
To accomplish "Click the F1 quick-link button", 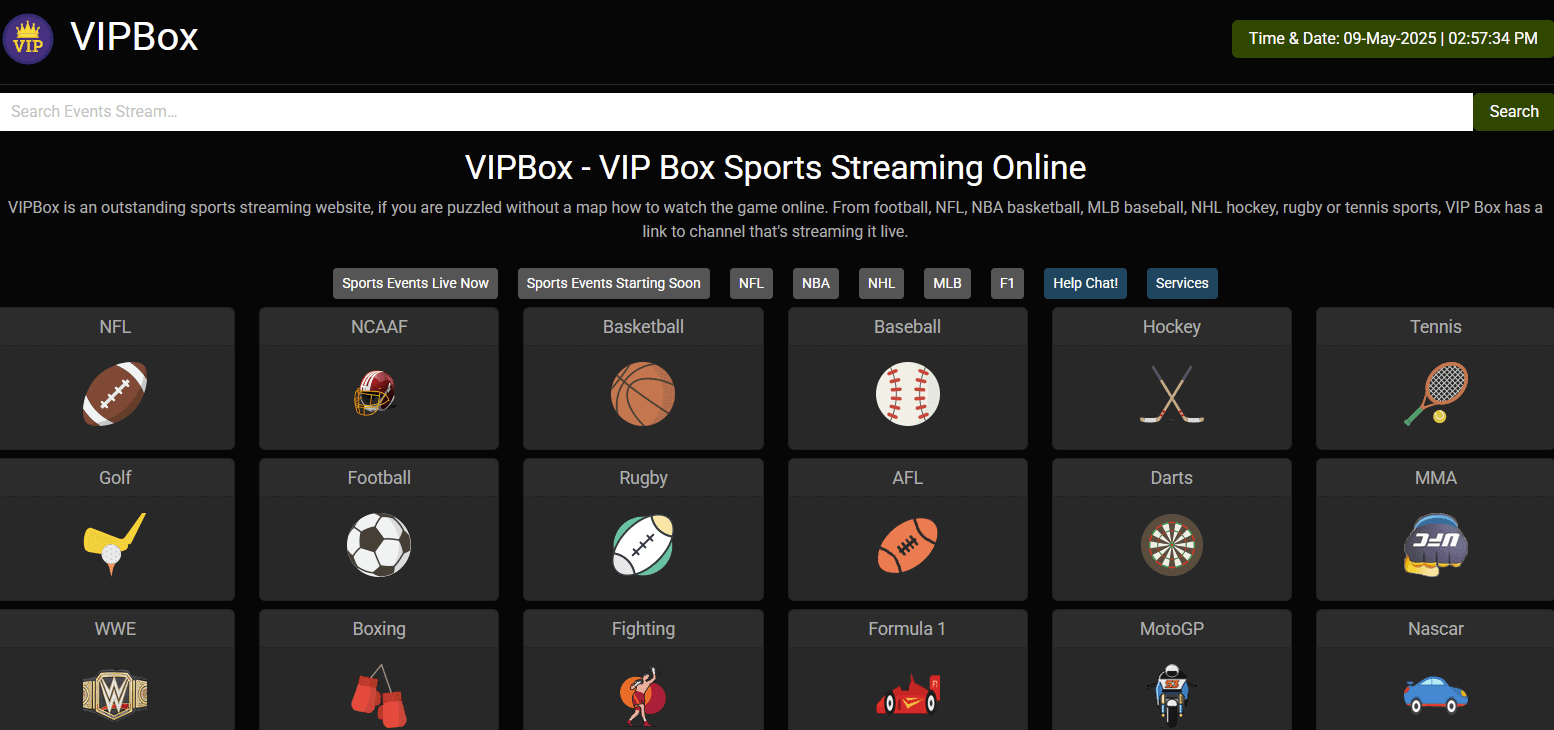I will (x=1007, y=283).
